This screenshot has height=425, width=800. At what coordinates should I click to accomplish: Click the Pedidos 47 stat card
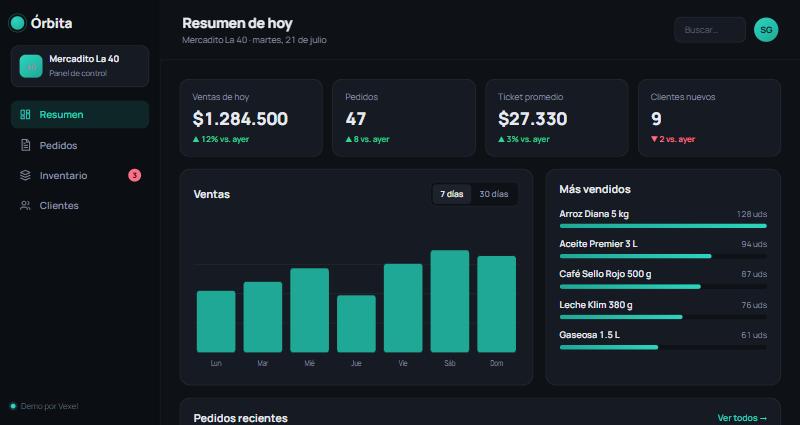(404, 117)
